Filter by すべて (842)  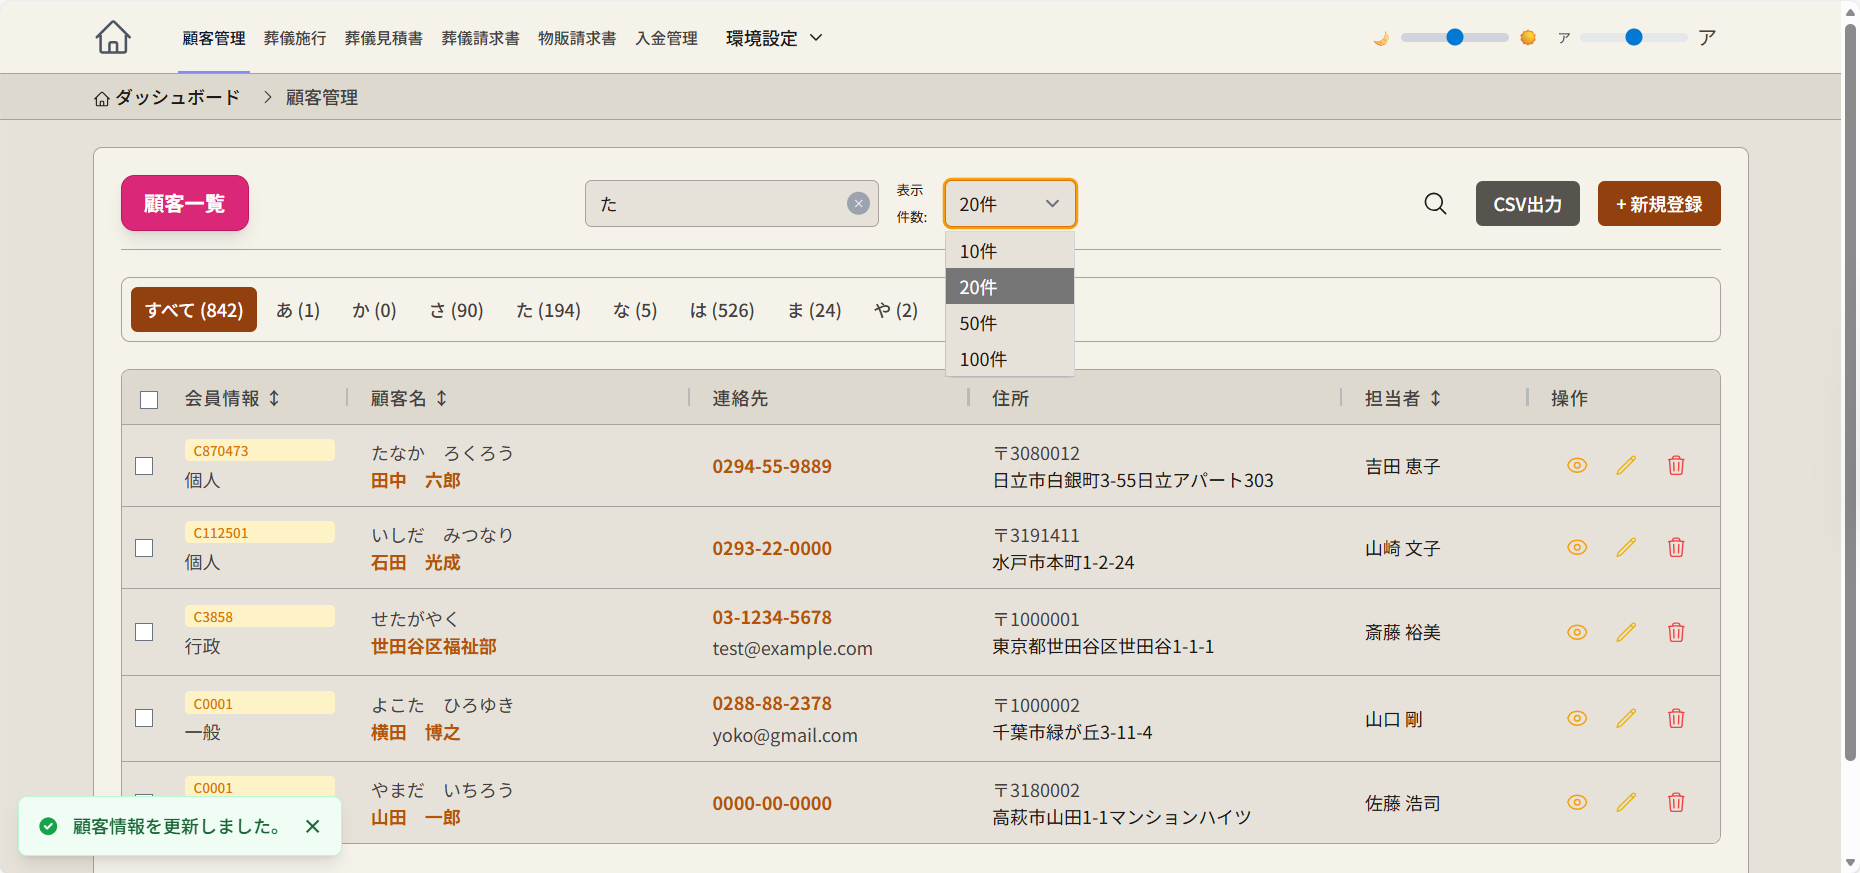pos(194,310)
